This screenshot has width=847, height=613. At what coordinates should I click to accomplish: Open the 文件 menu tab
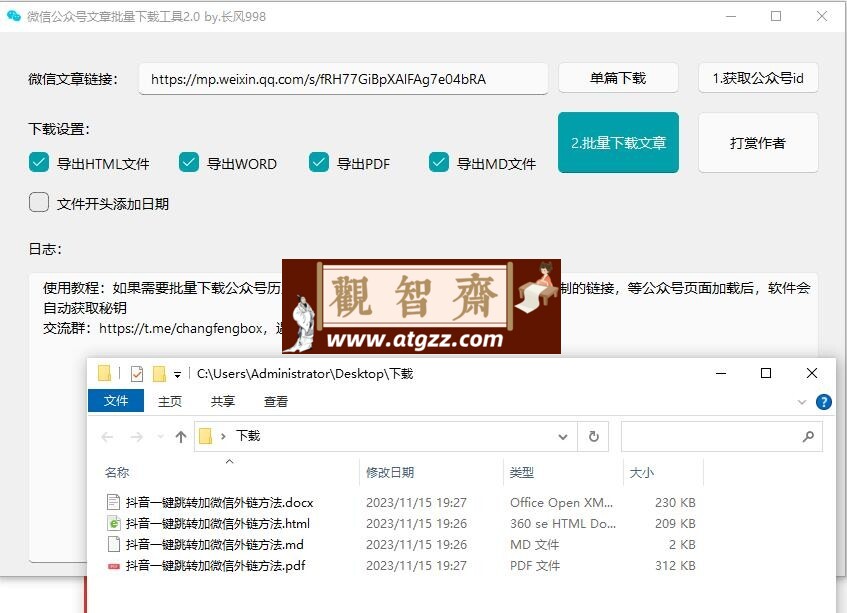coord(116,401)
